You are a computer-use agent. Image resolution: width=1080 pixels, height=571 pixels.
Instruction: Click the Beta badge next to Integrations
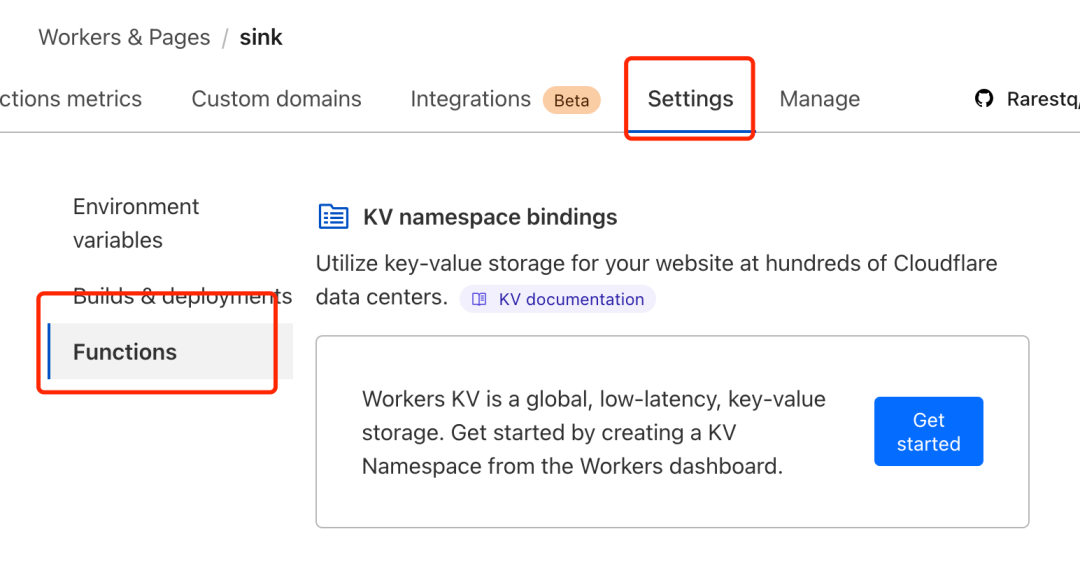(x=571, y=100)
